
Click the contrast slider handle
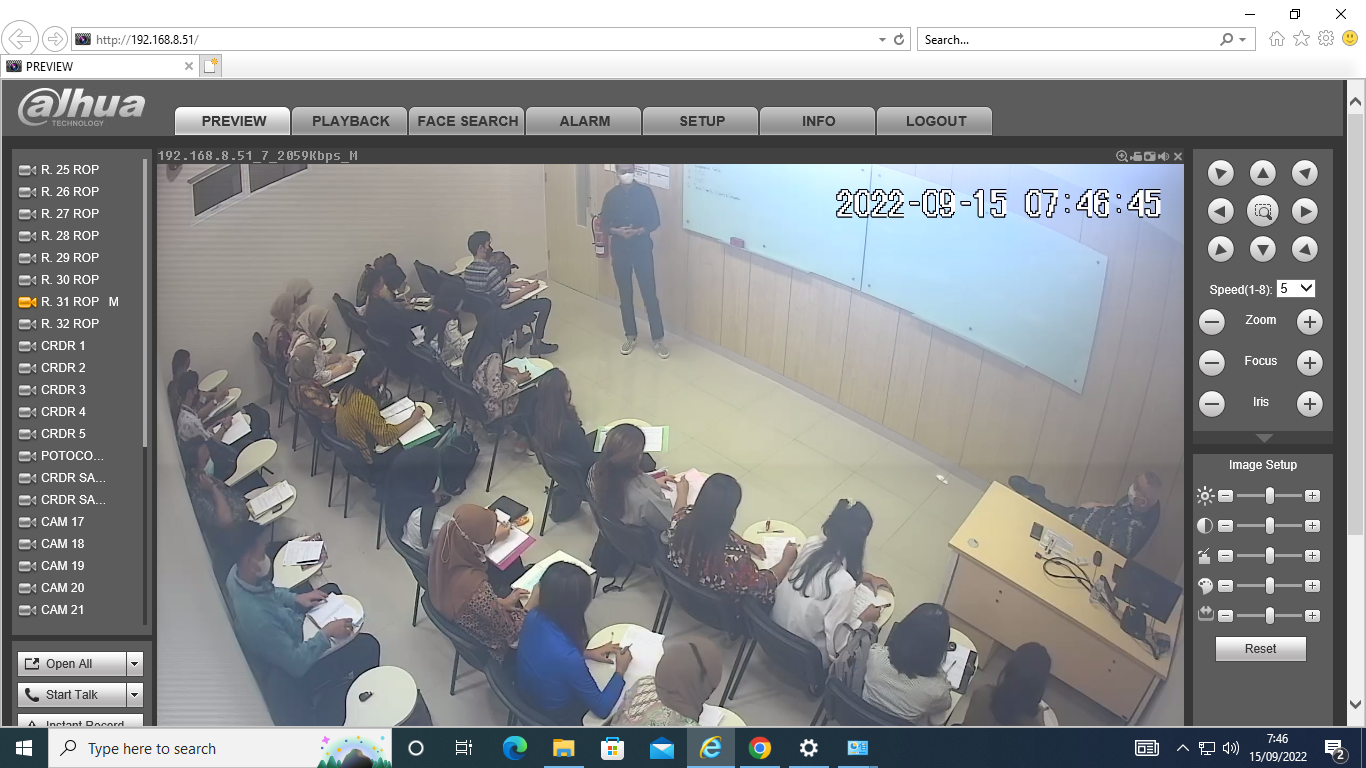[x=1270, y=526]
